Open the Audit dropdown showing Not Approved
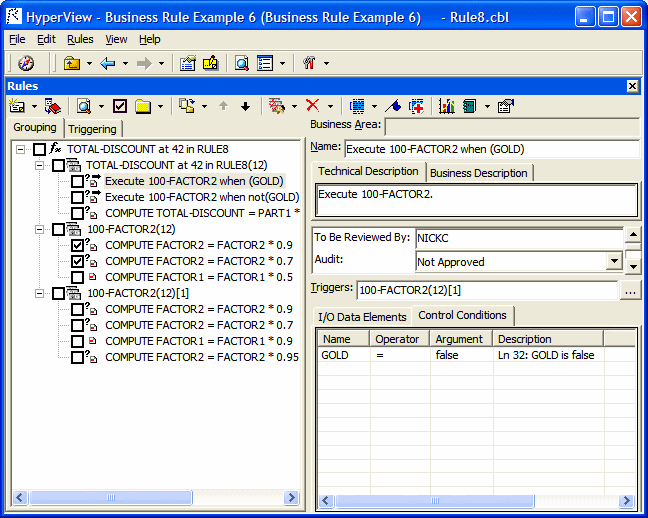The width and height of the screenshot is (648, 518). tap(613, 261)
